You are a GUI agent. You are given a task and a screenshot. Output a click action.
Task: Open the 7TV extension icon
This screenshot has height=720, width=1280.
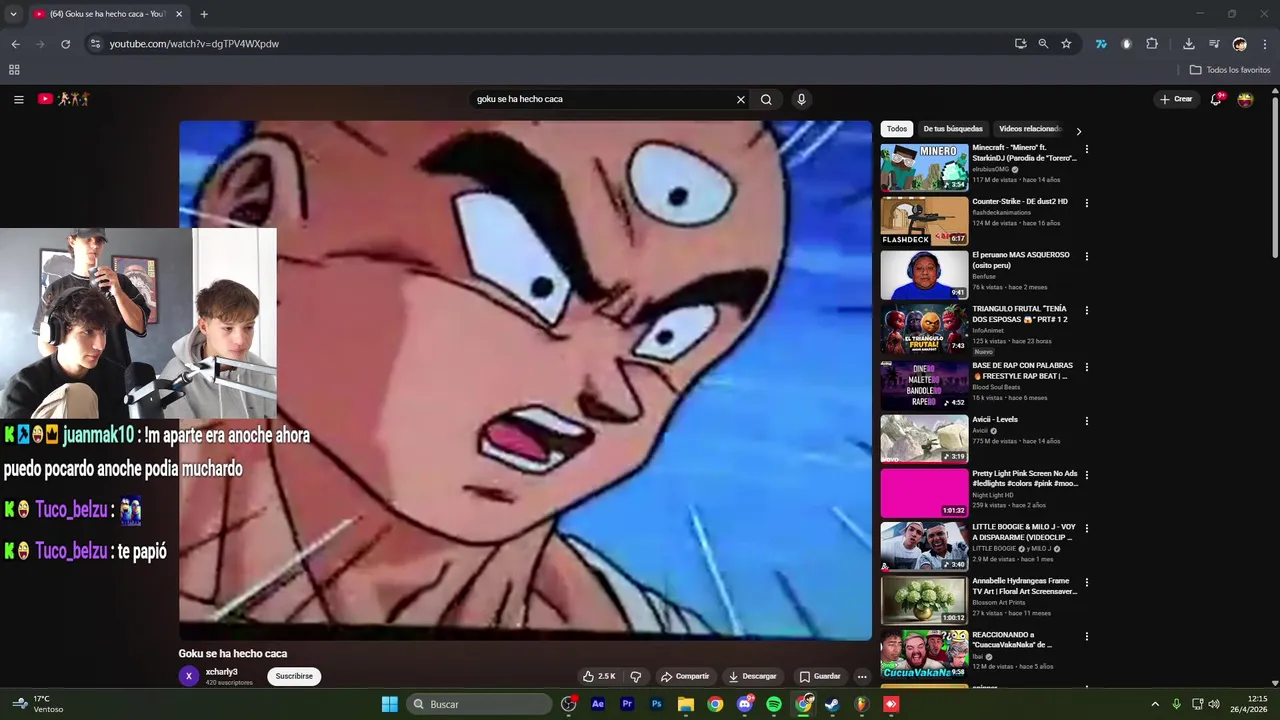[x=1101, y=44]
